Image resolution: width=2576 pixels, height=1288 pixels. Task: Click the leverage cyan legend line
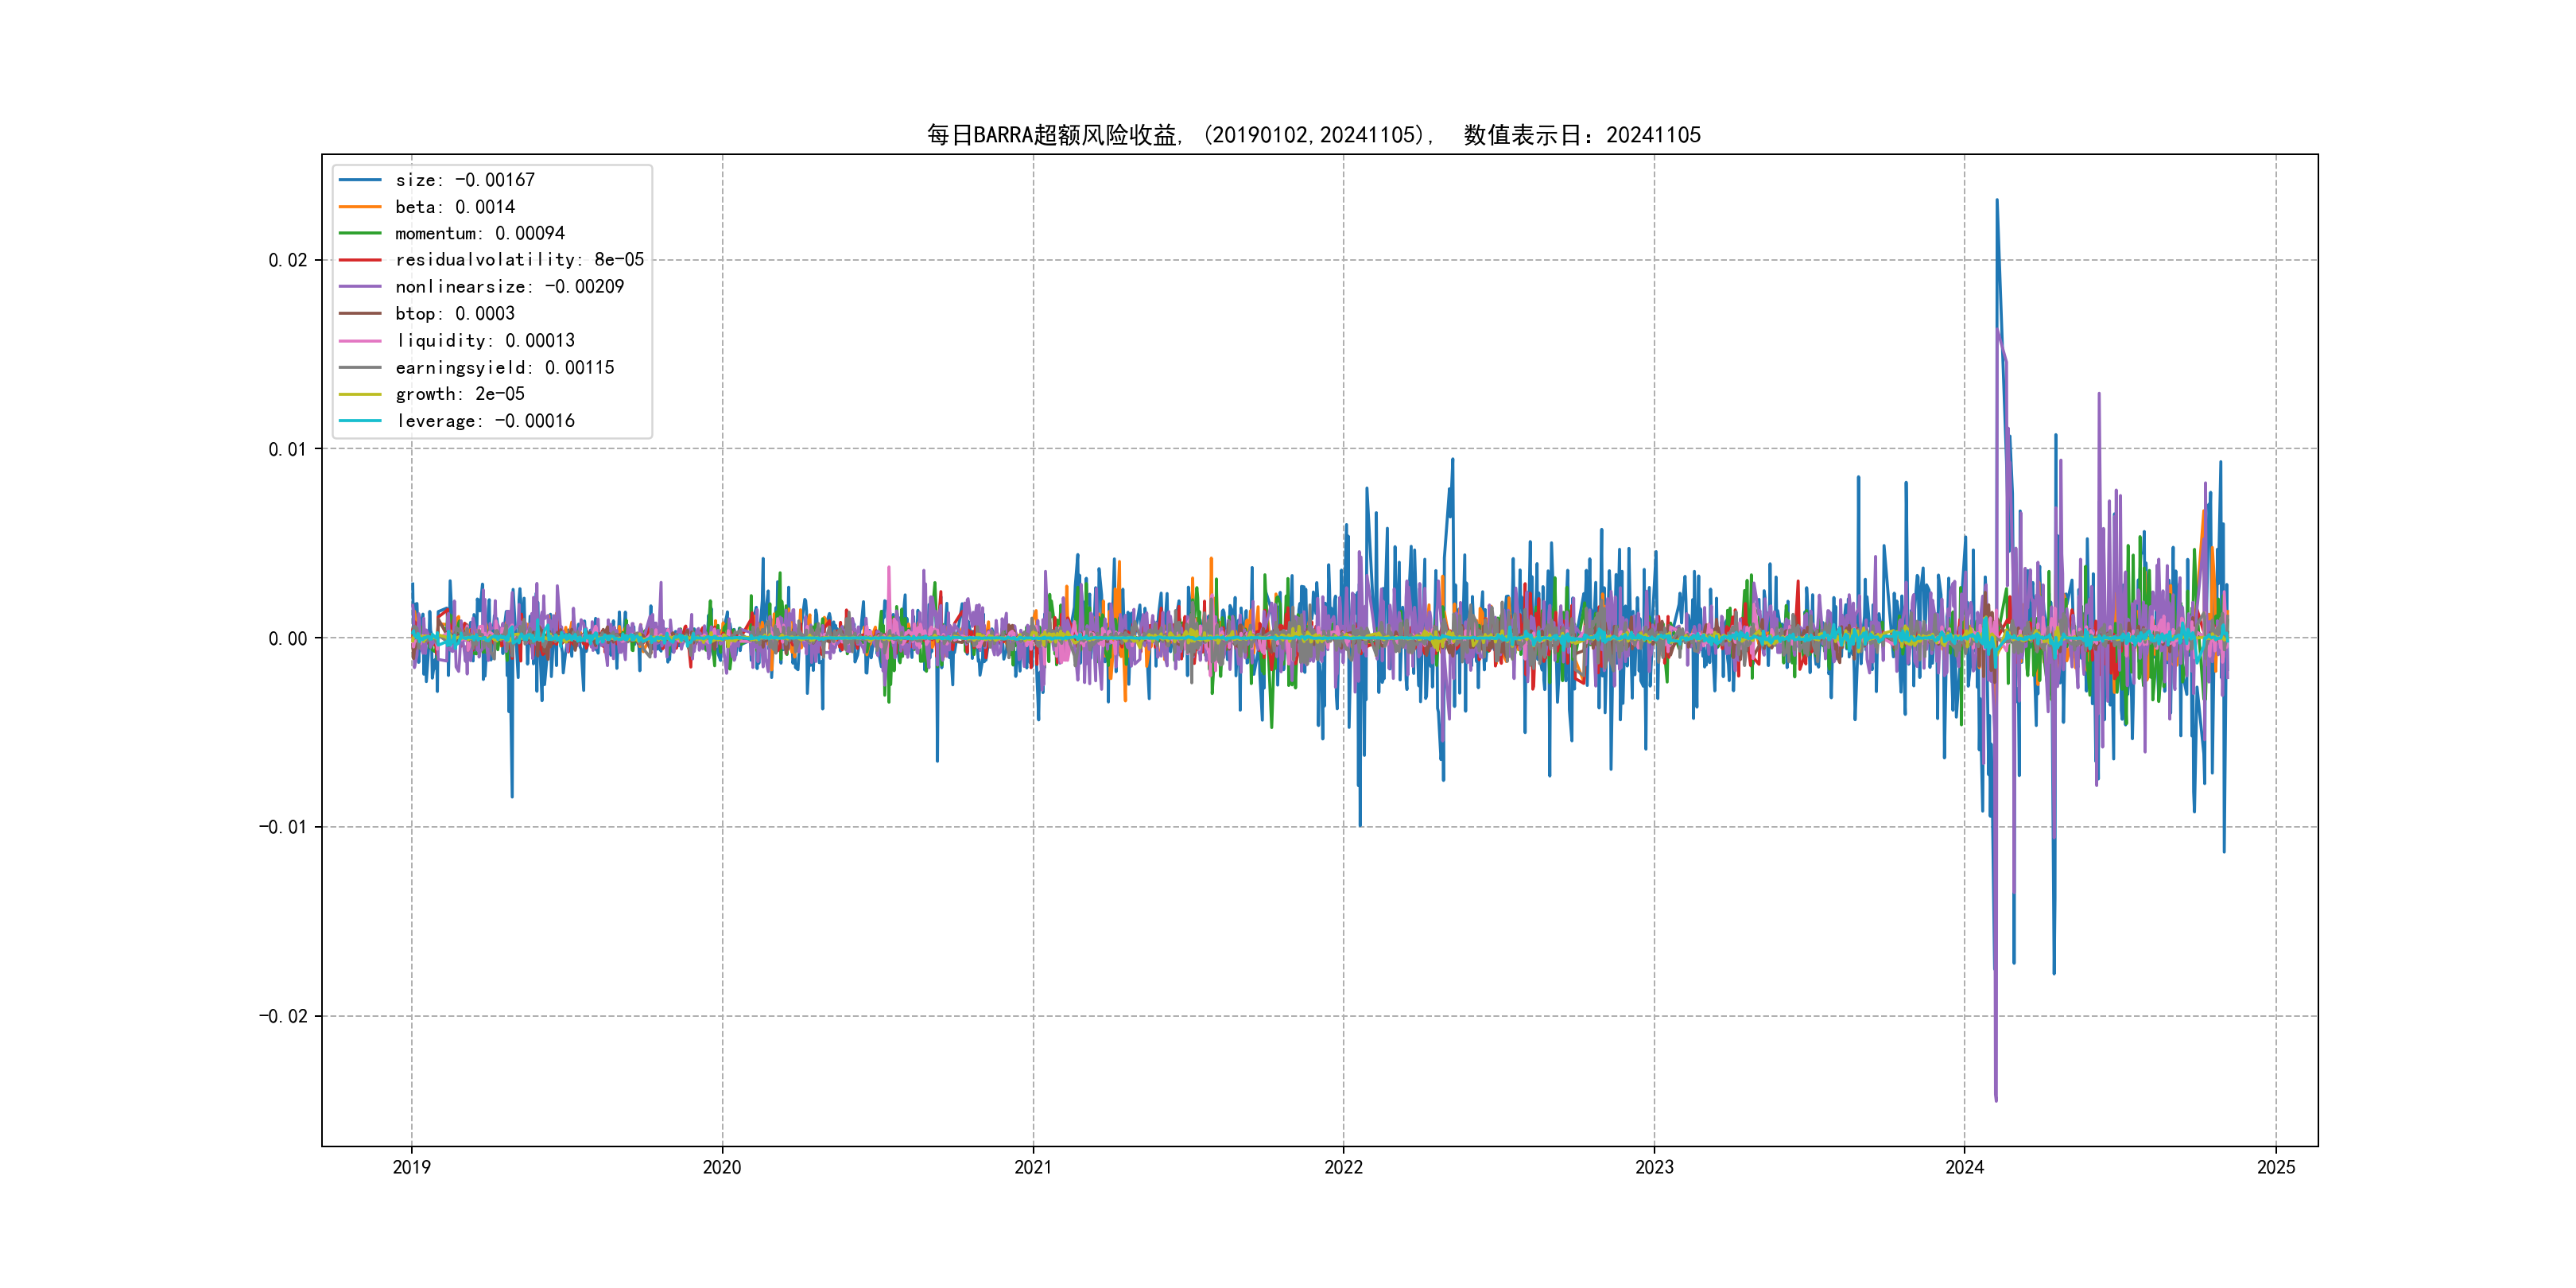360,421
